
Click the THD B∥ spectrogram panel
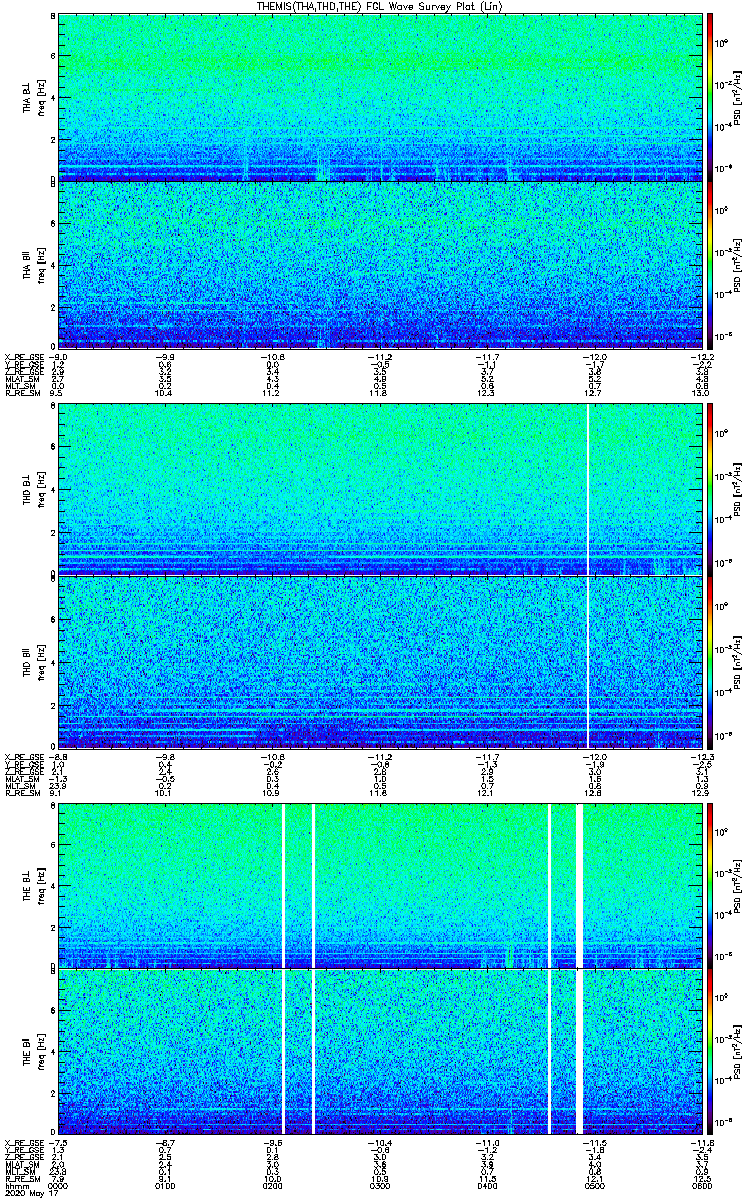click(x=378, y=662)
